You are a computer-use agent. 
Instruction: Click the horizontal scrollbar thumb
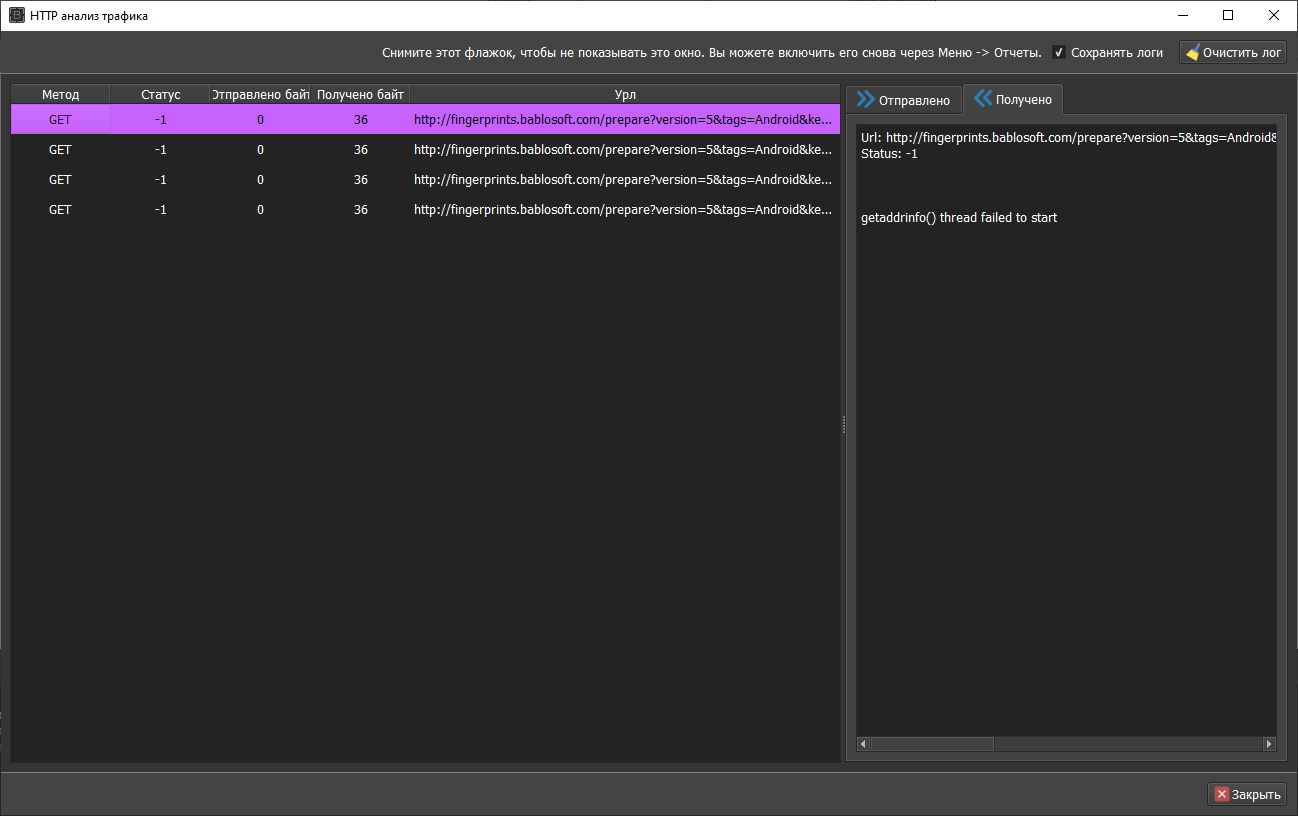932,744
